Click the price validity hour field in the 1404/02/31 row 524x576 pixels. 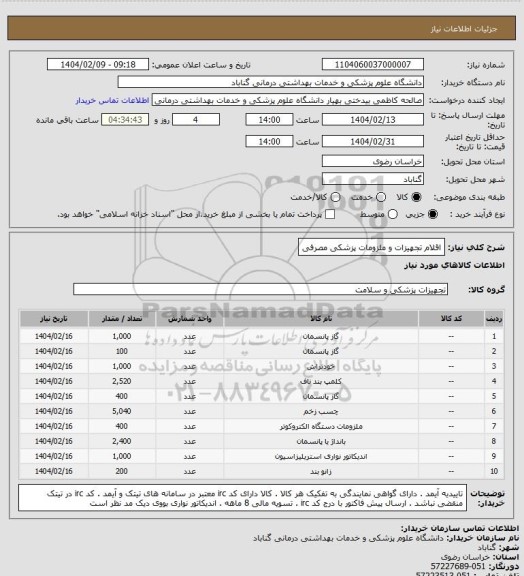point(269,141)
